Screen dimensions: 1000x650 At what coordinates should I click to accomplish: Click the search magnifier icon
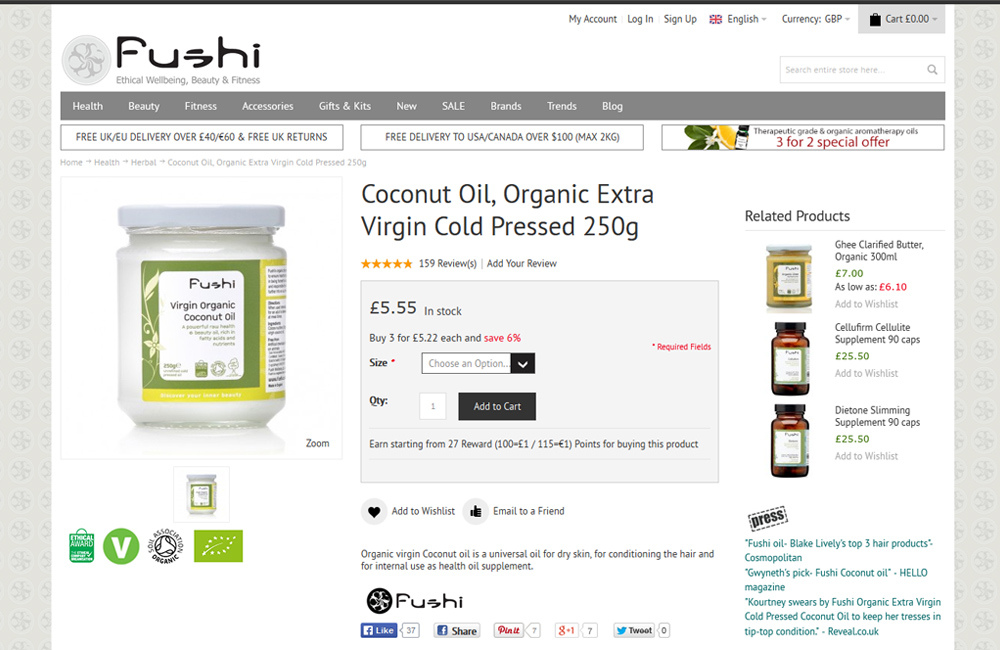click(932, 70)
